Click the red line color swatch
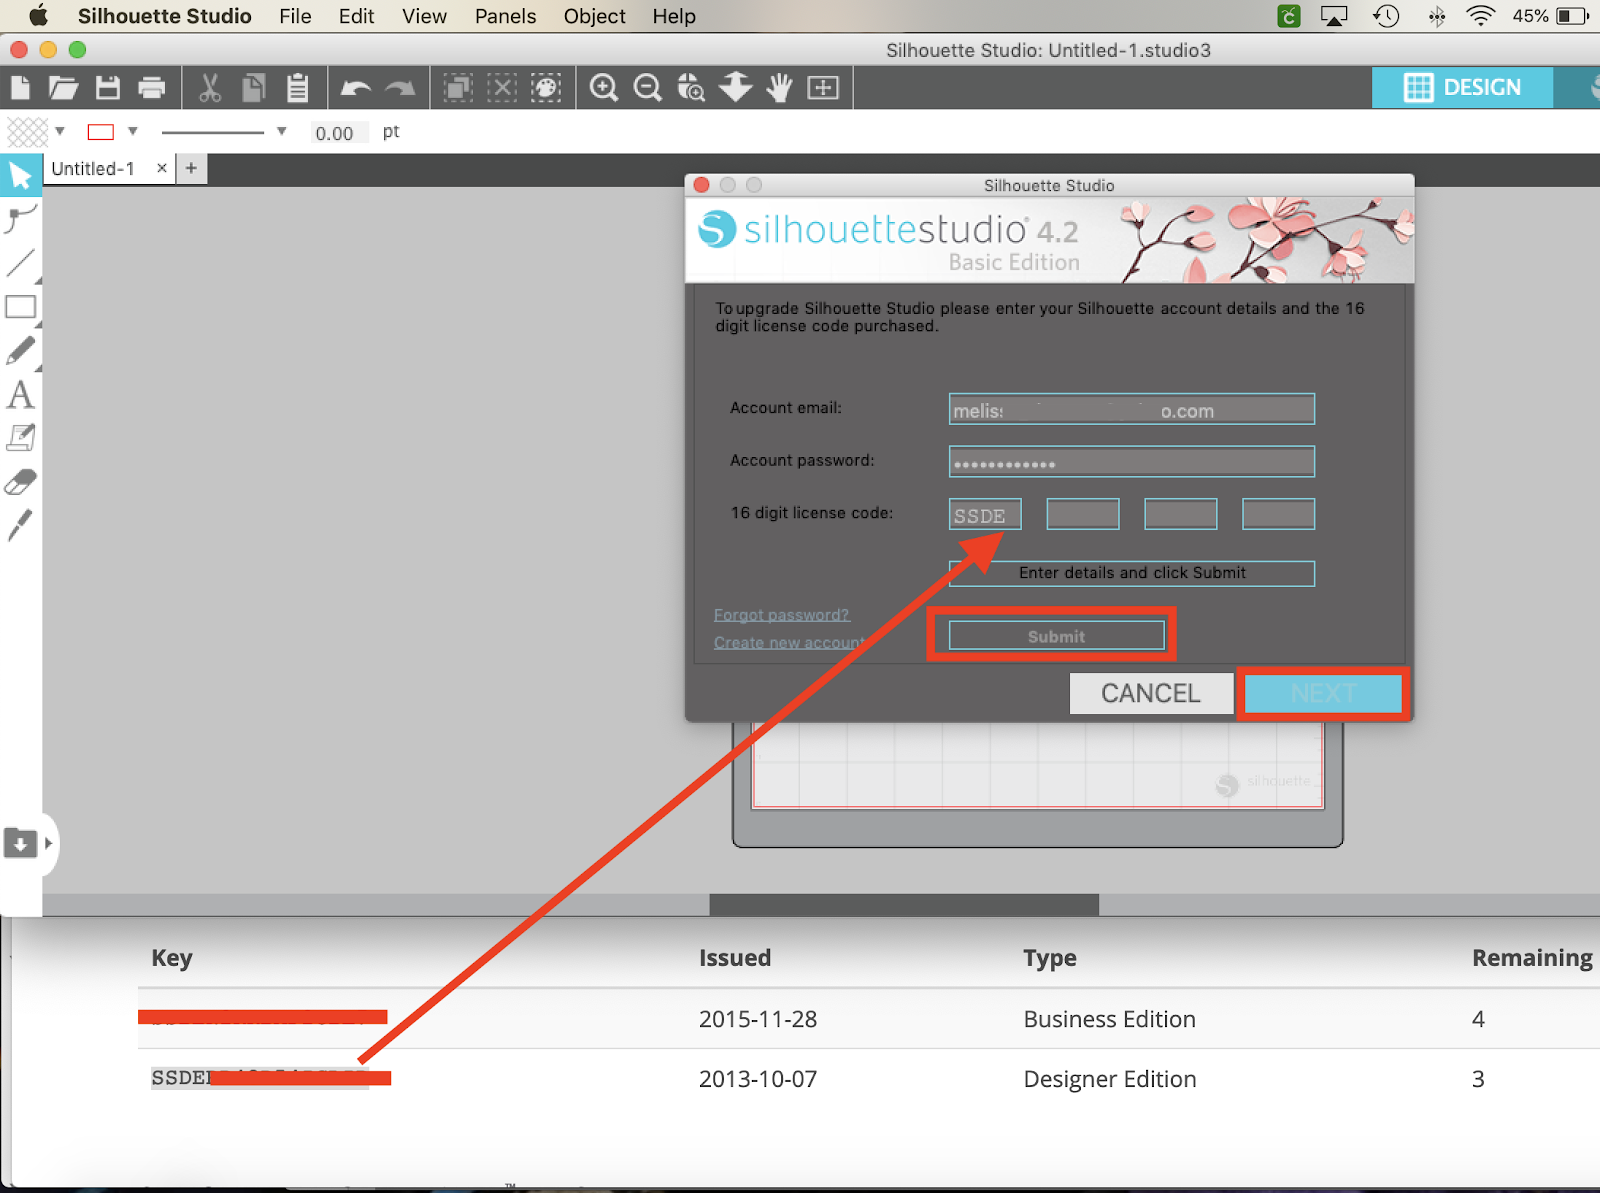This screenshot has height=1193, width=1600. [101, 132]
